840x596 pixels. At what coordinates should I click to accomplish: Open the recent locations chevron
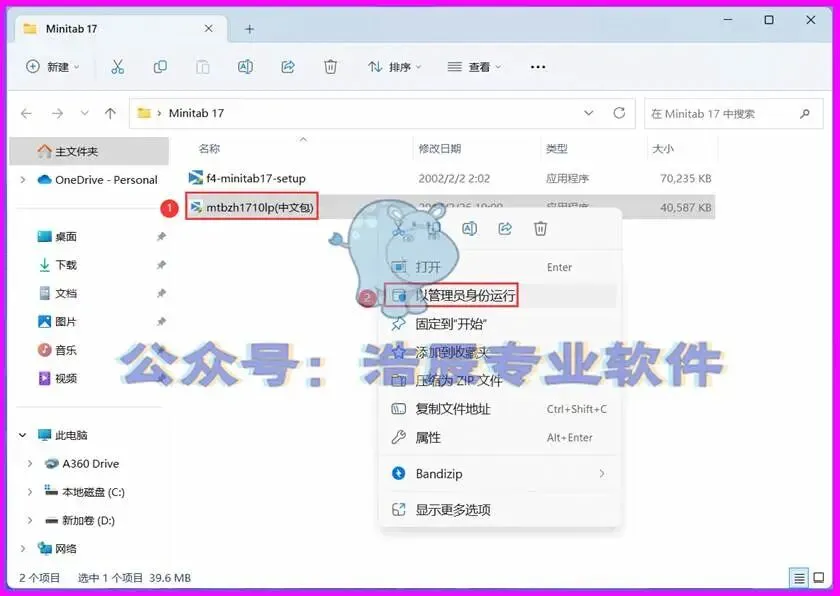point(85,114)
